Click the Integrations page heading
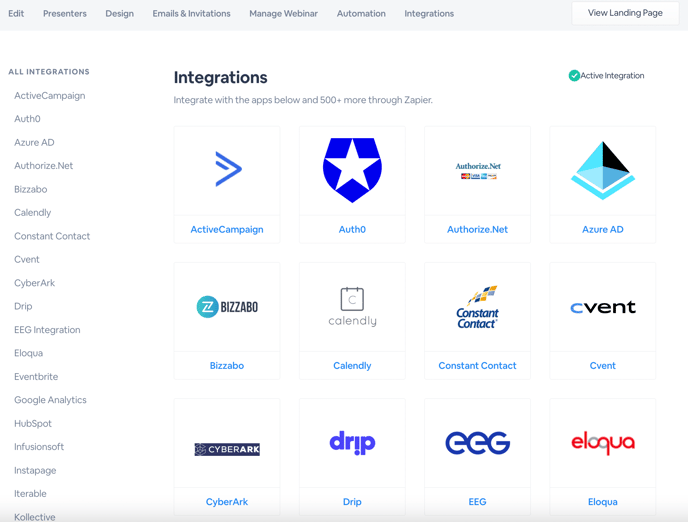Viewport: 688px width, 522px height. (220, 78)
